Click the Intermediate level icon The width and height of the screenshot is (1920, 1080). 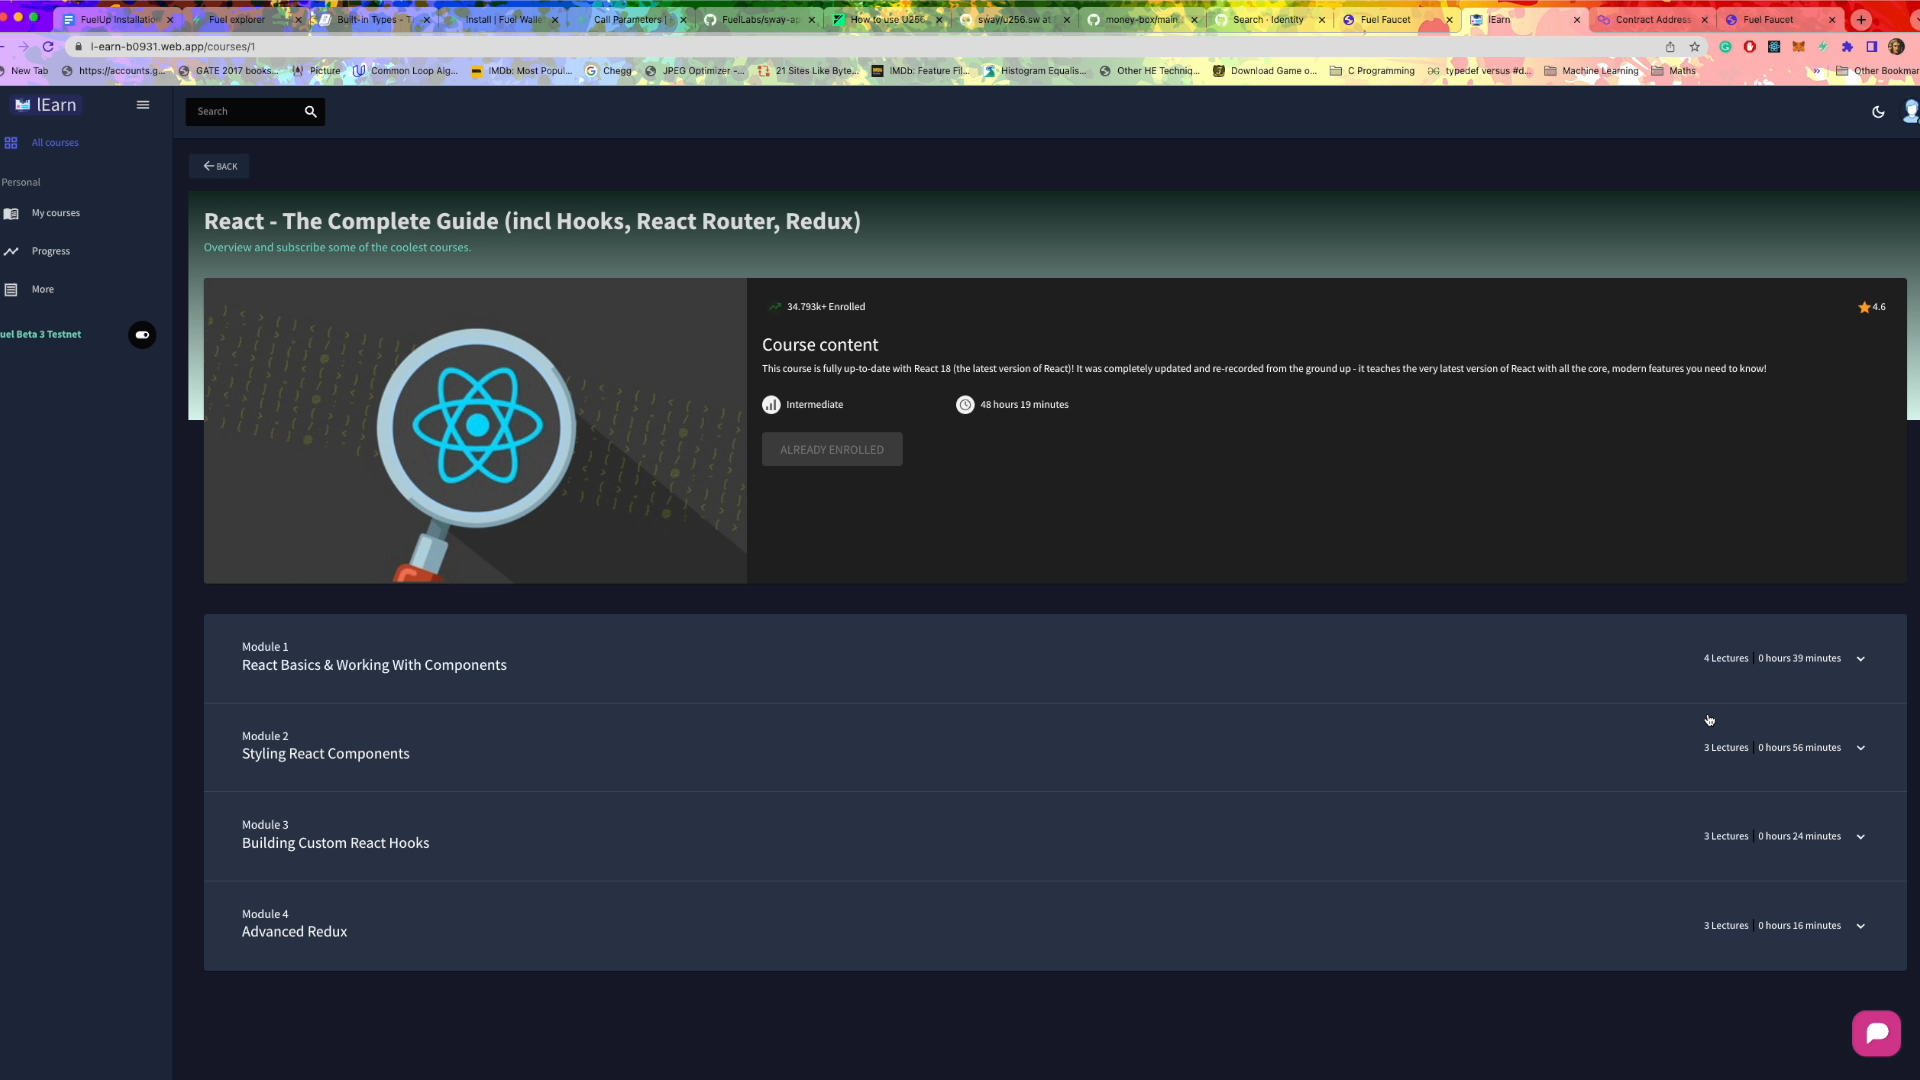click(x=771, y=405)
